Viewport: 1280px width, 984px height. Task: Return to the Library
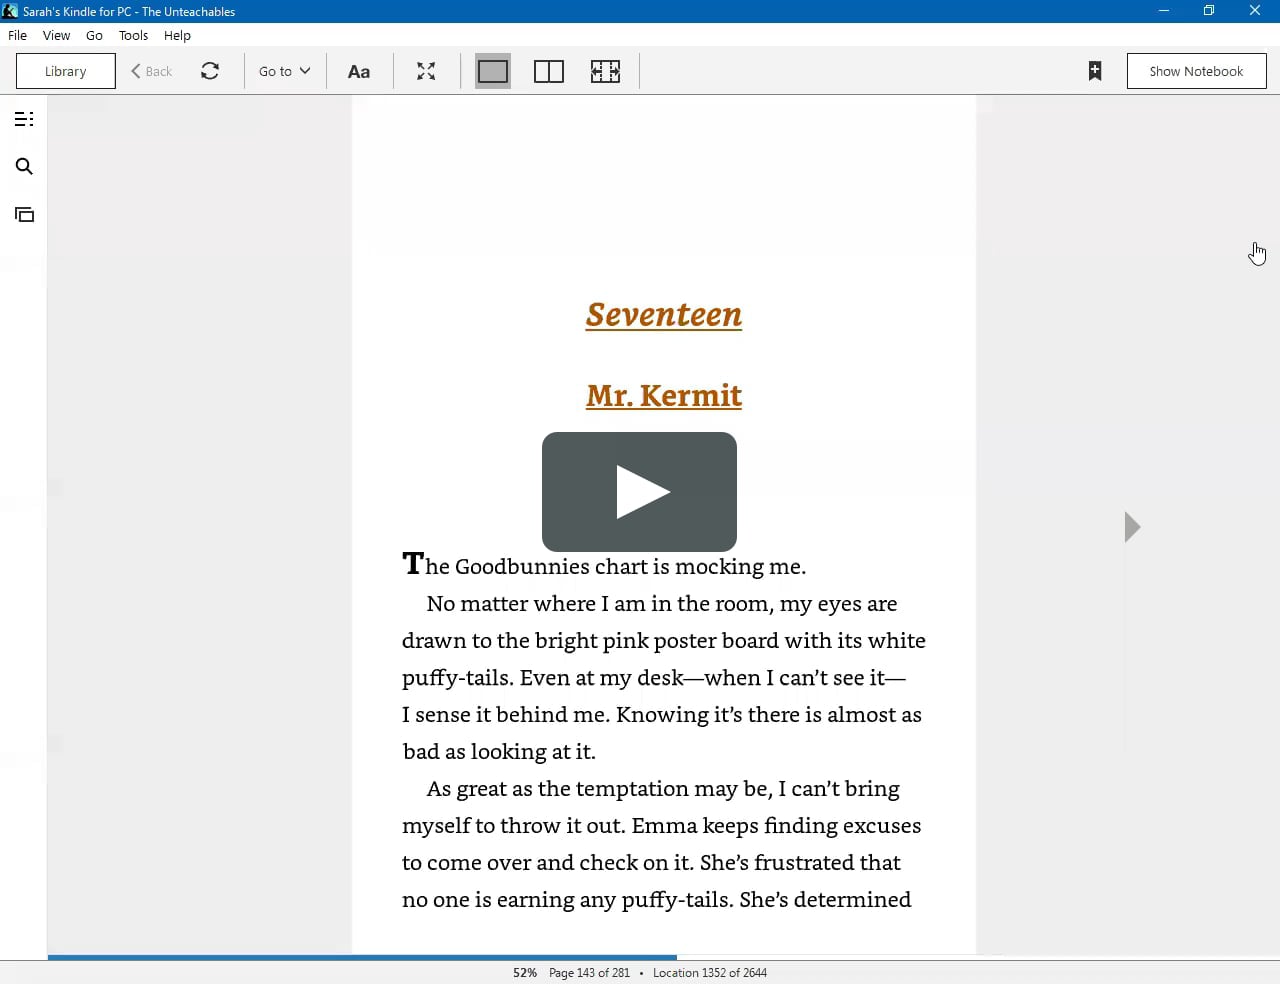66,71
